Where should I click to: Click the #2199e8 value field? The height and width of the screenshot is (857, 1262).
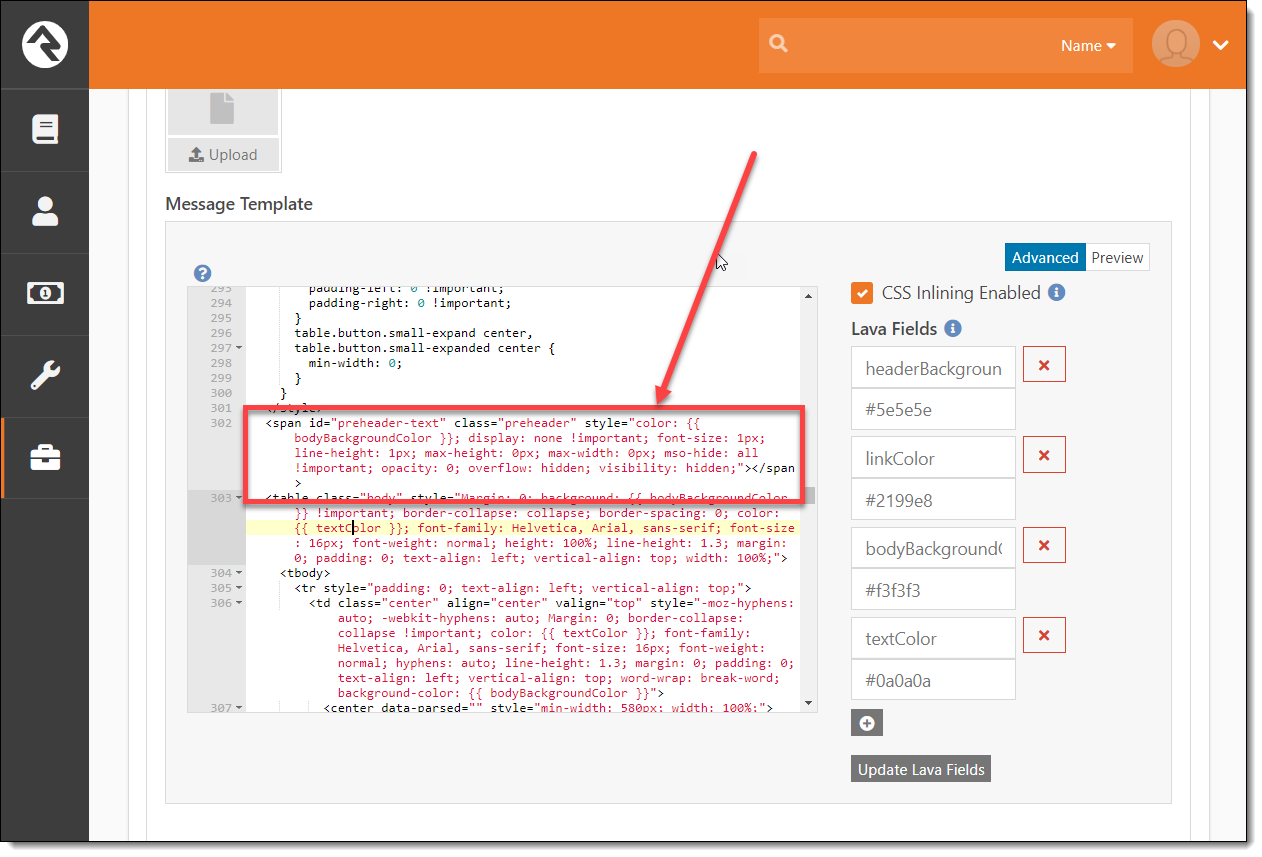[x=933, y=499]
